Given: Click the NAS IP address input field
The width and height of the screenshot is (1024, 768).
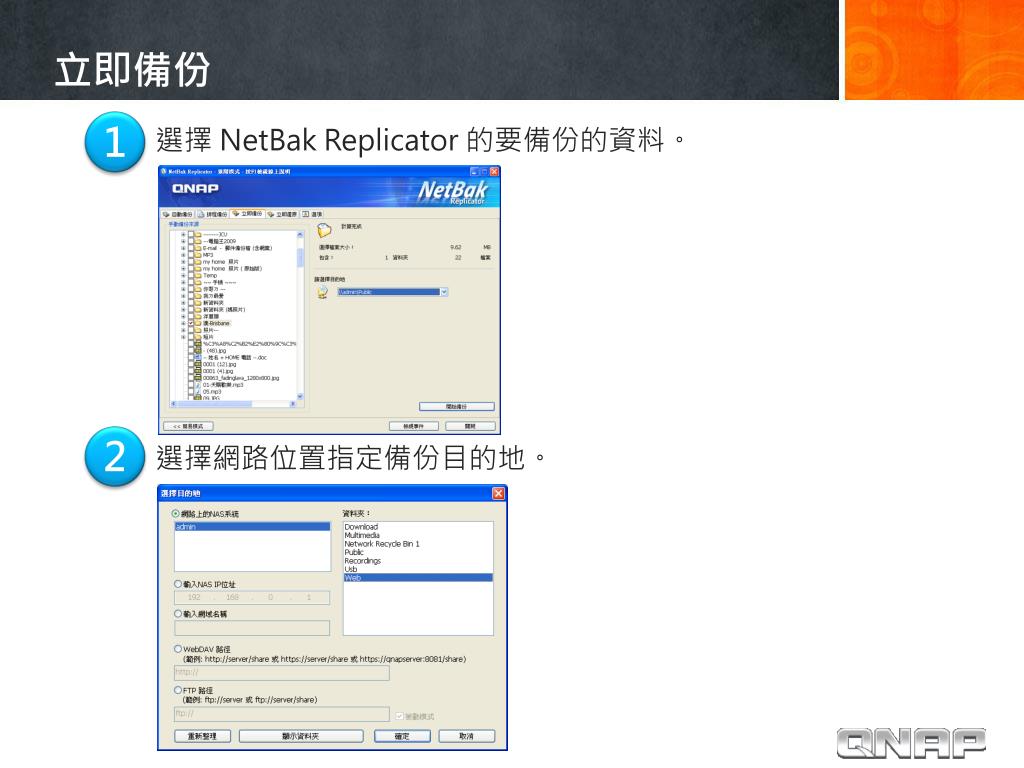Looking at the screenshot, I should (252, 598).
